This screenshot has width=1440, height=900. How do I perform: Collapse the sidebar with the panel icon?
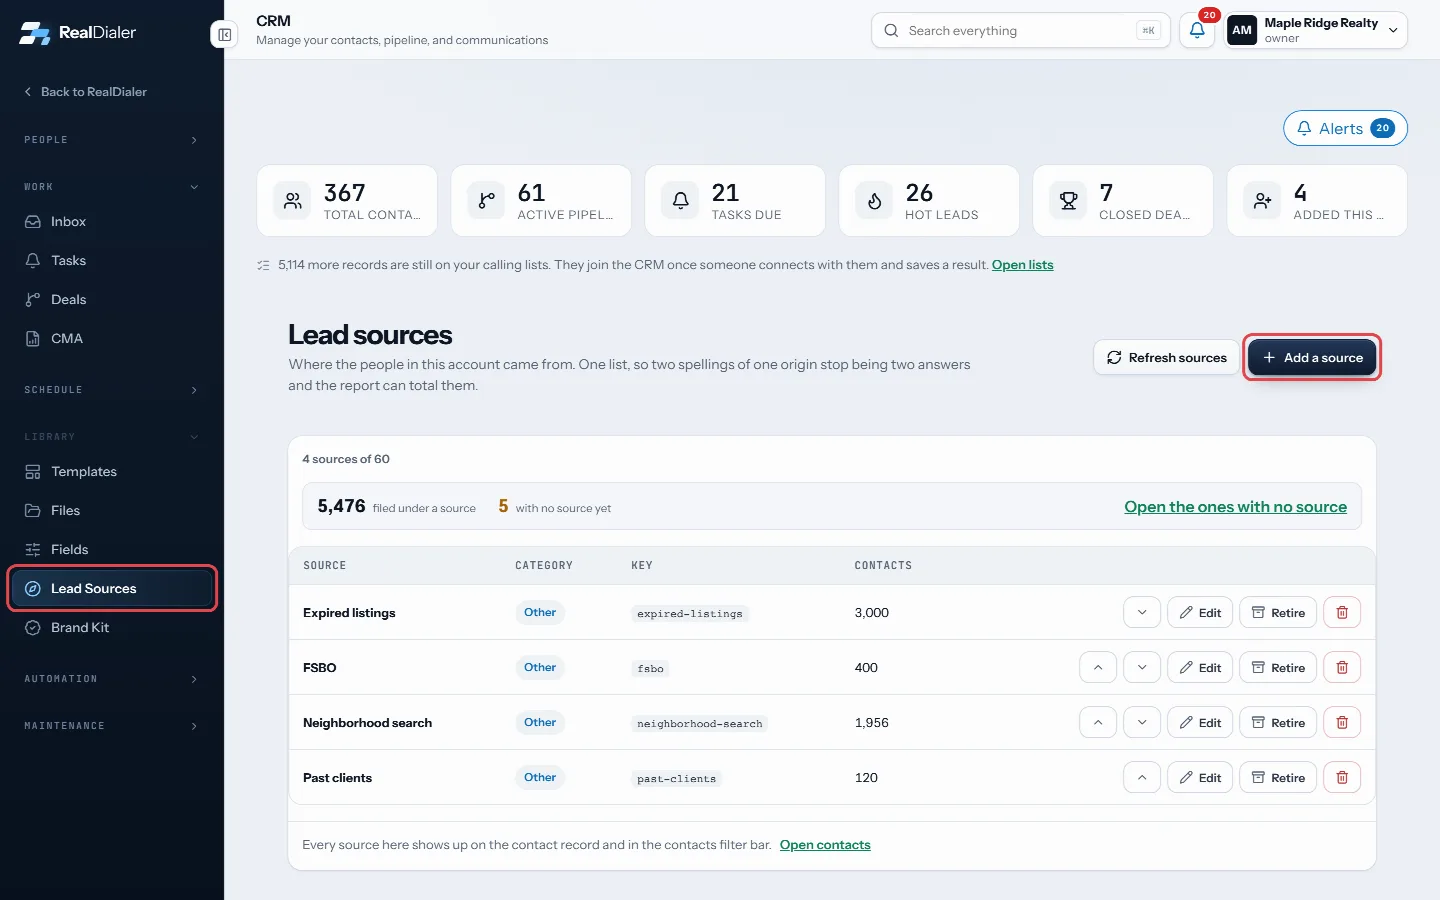(224, 35)
